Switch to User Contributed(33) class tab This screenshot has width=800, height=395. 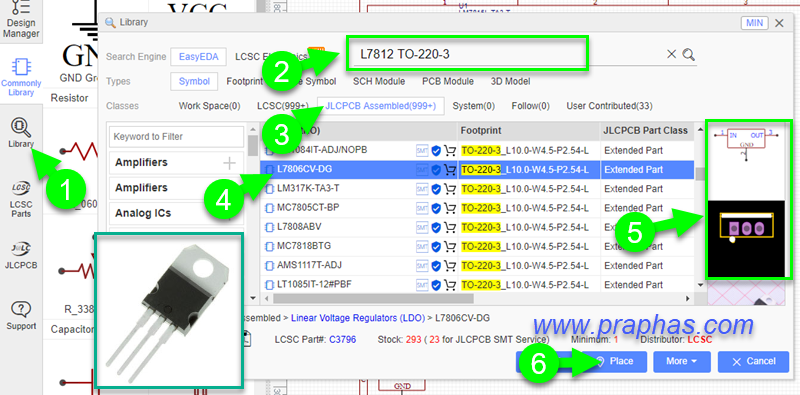click(x=609, y=106)
